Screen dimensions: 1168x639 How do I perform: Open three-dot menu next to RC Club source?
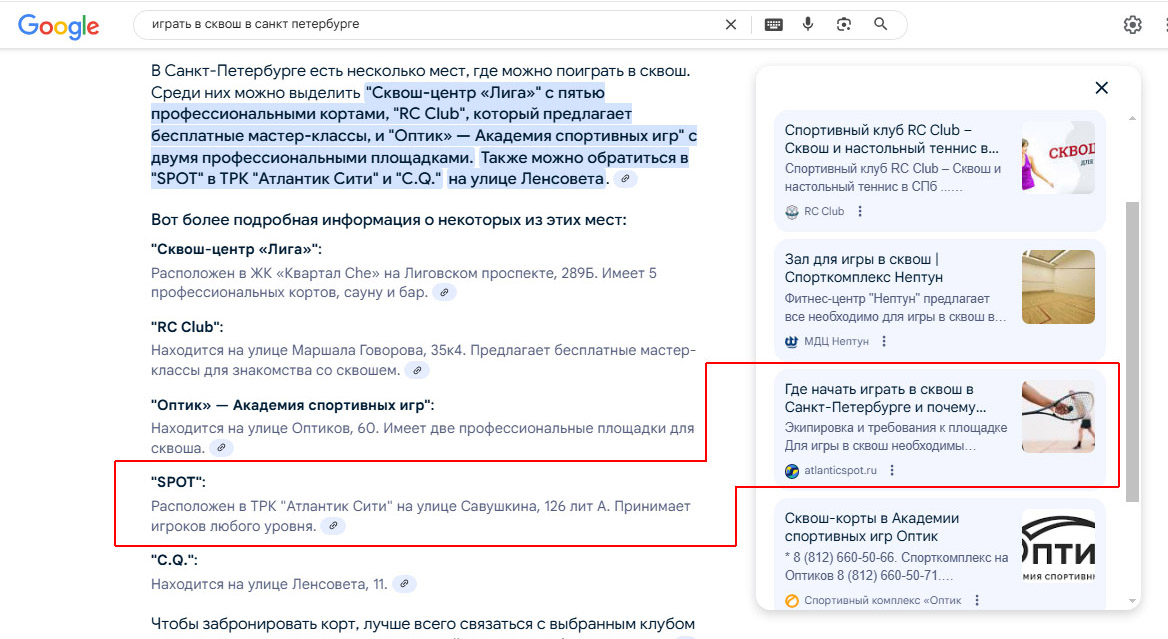coord(860,212)
